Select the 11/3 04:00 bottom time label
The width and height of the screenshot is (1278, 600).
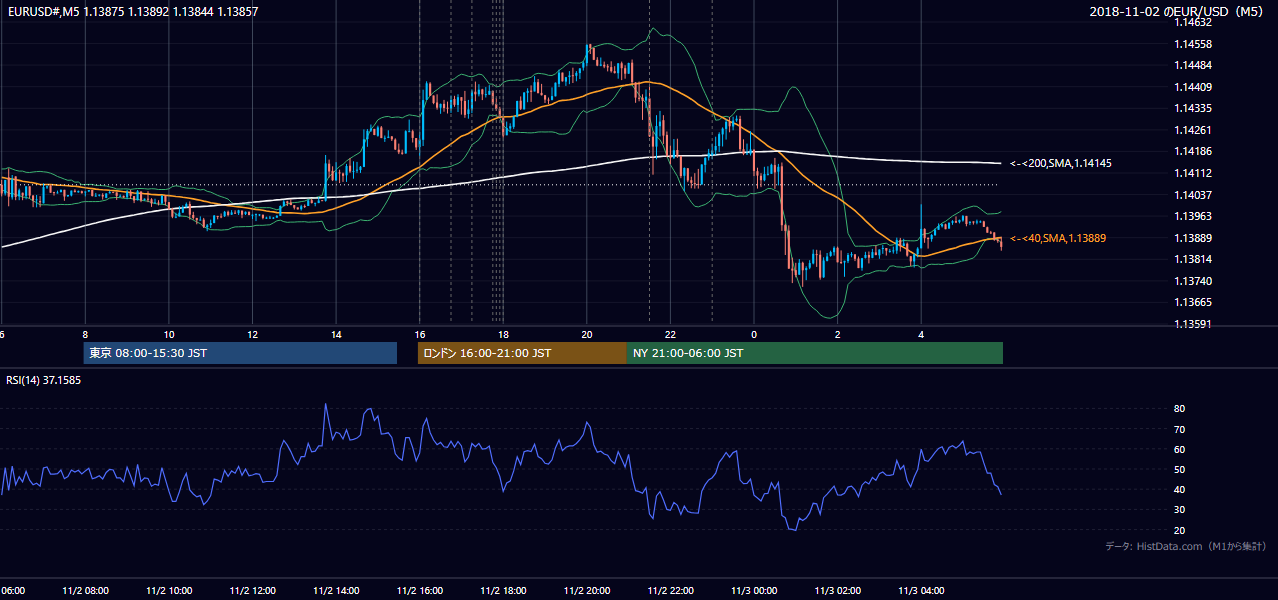(921, 591)
